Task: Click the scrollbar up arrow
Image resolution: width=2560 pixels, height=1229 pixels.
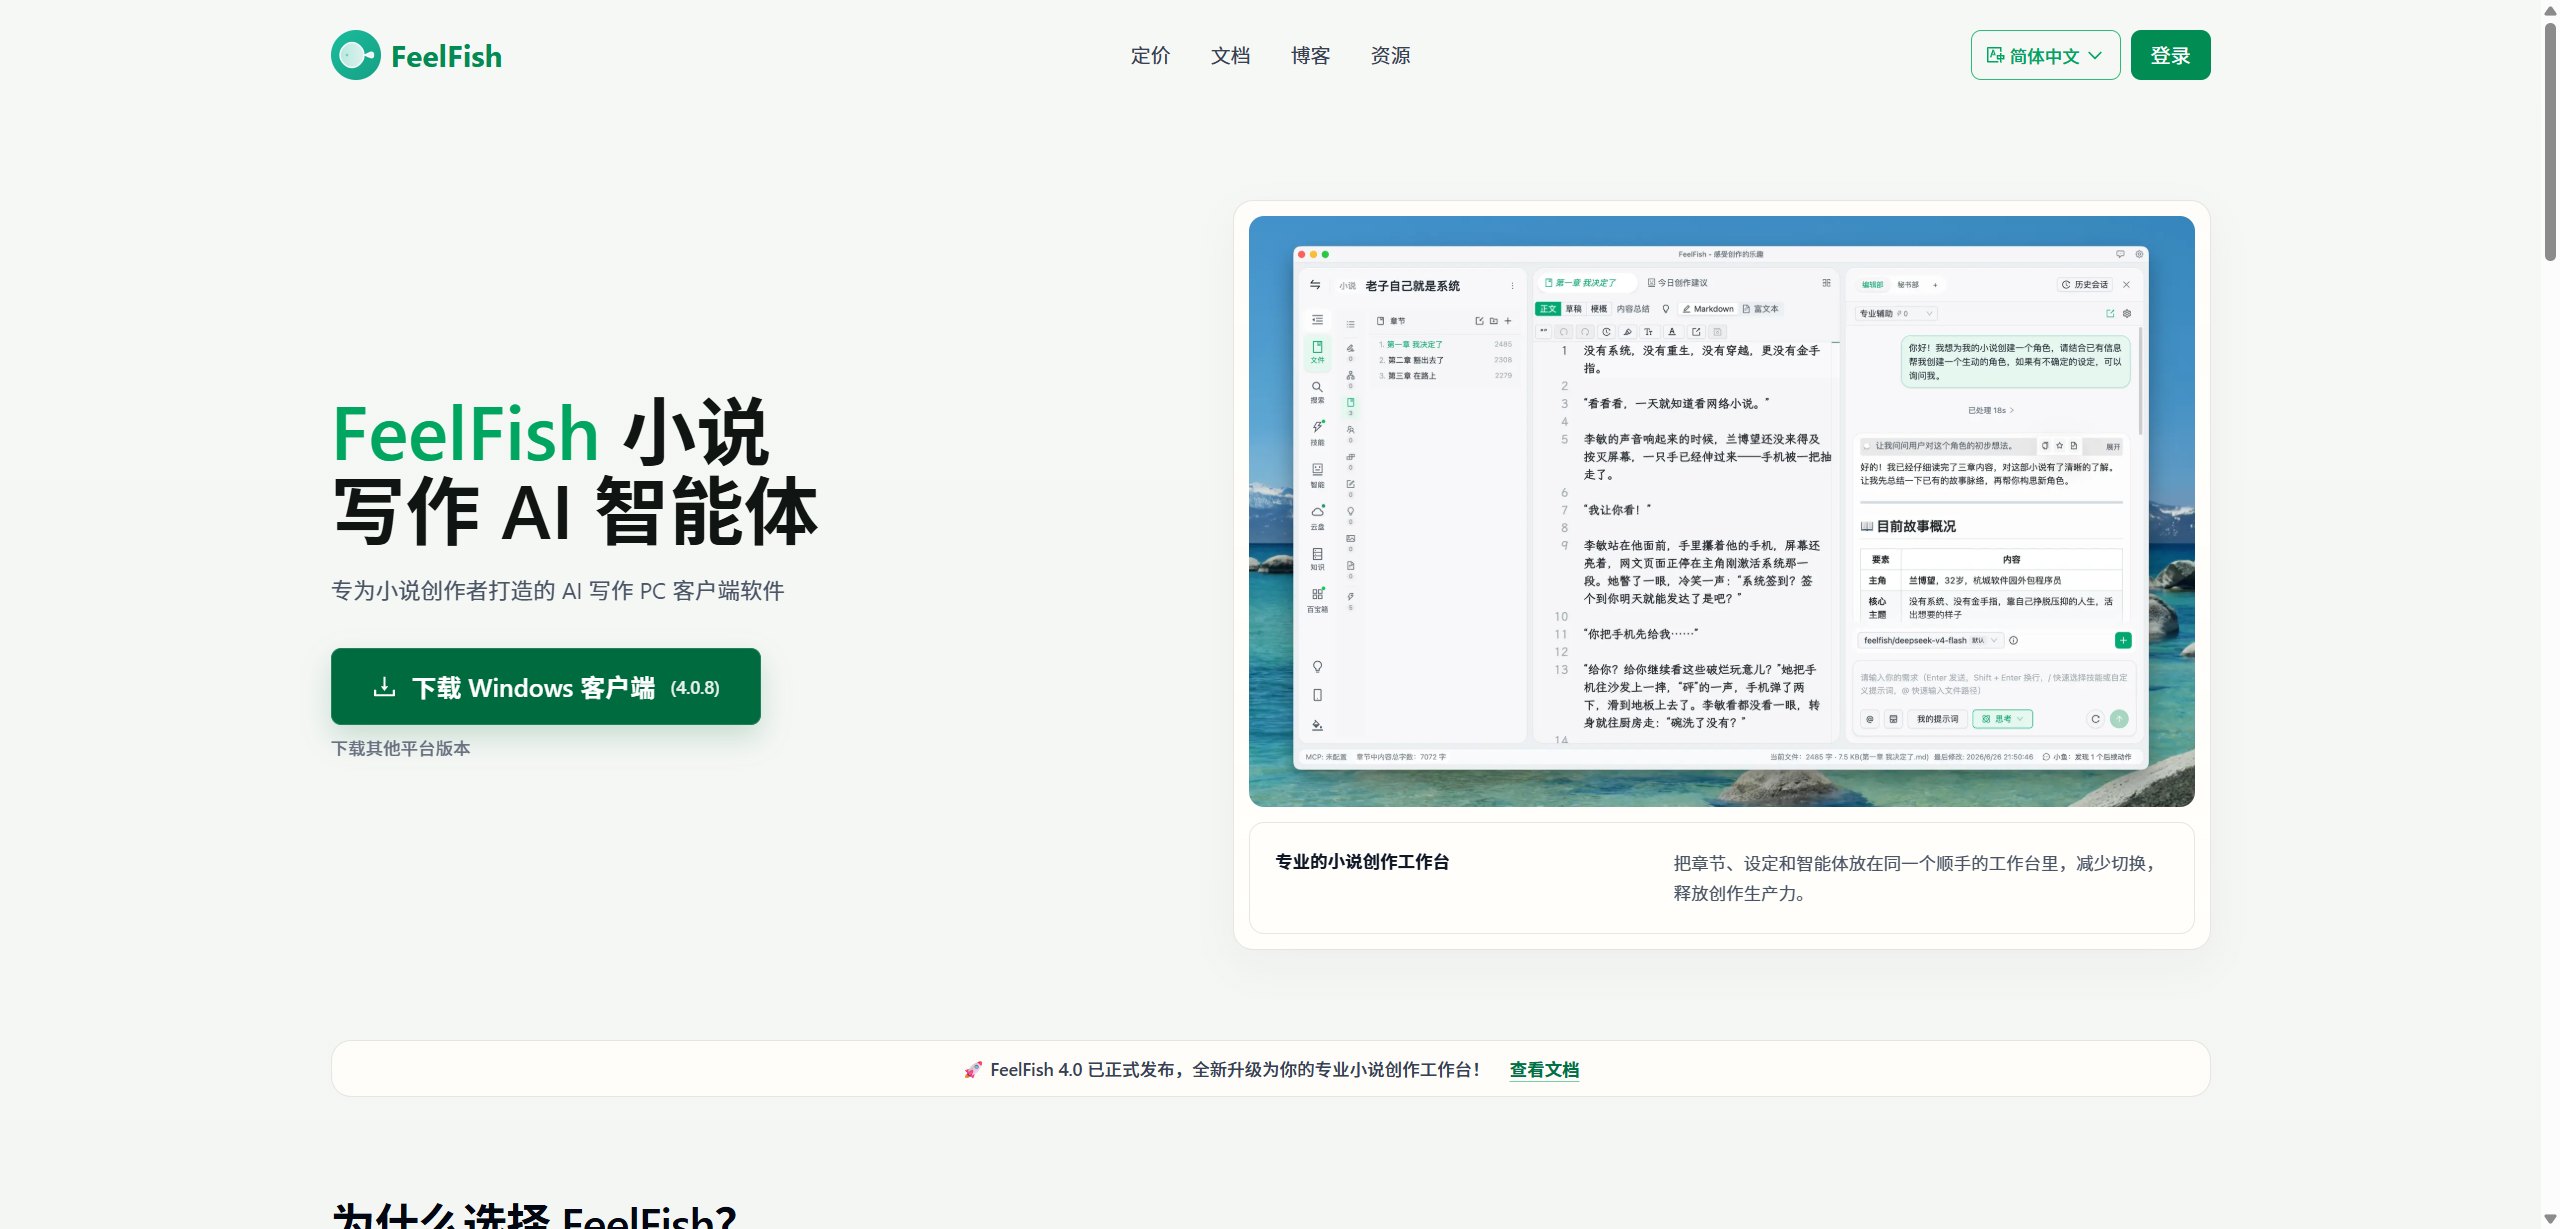Action: (x=2550, y=9)
